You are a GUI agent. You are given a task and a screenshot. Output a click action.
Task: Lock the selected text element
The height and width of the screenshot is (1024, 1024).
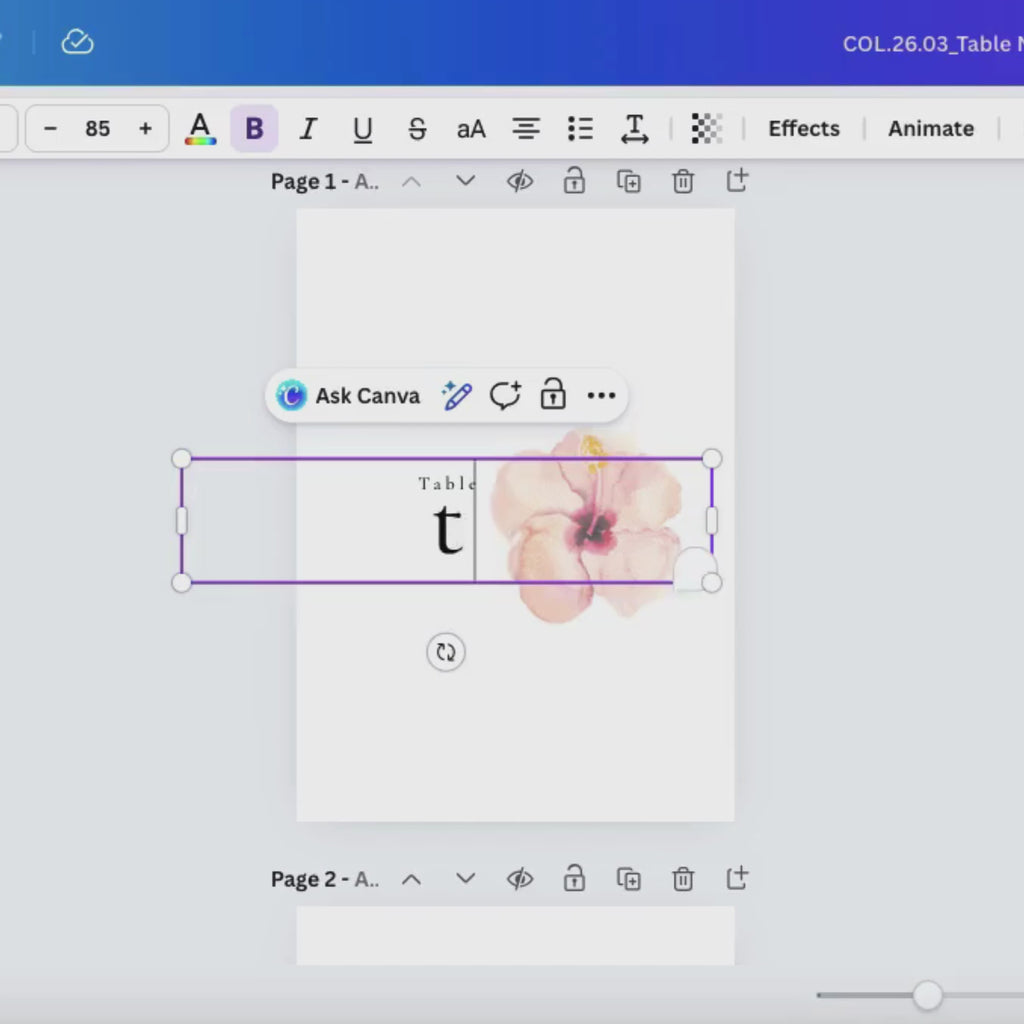(553, 394)
